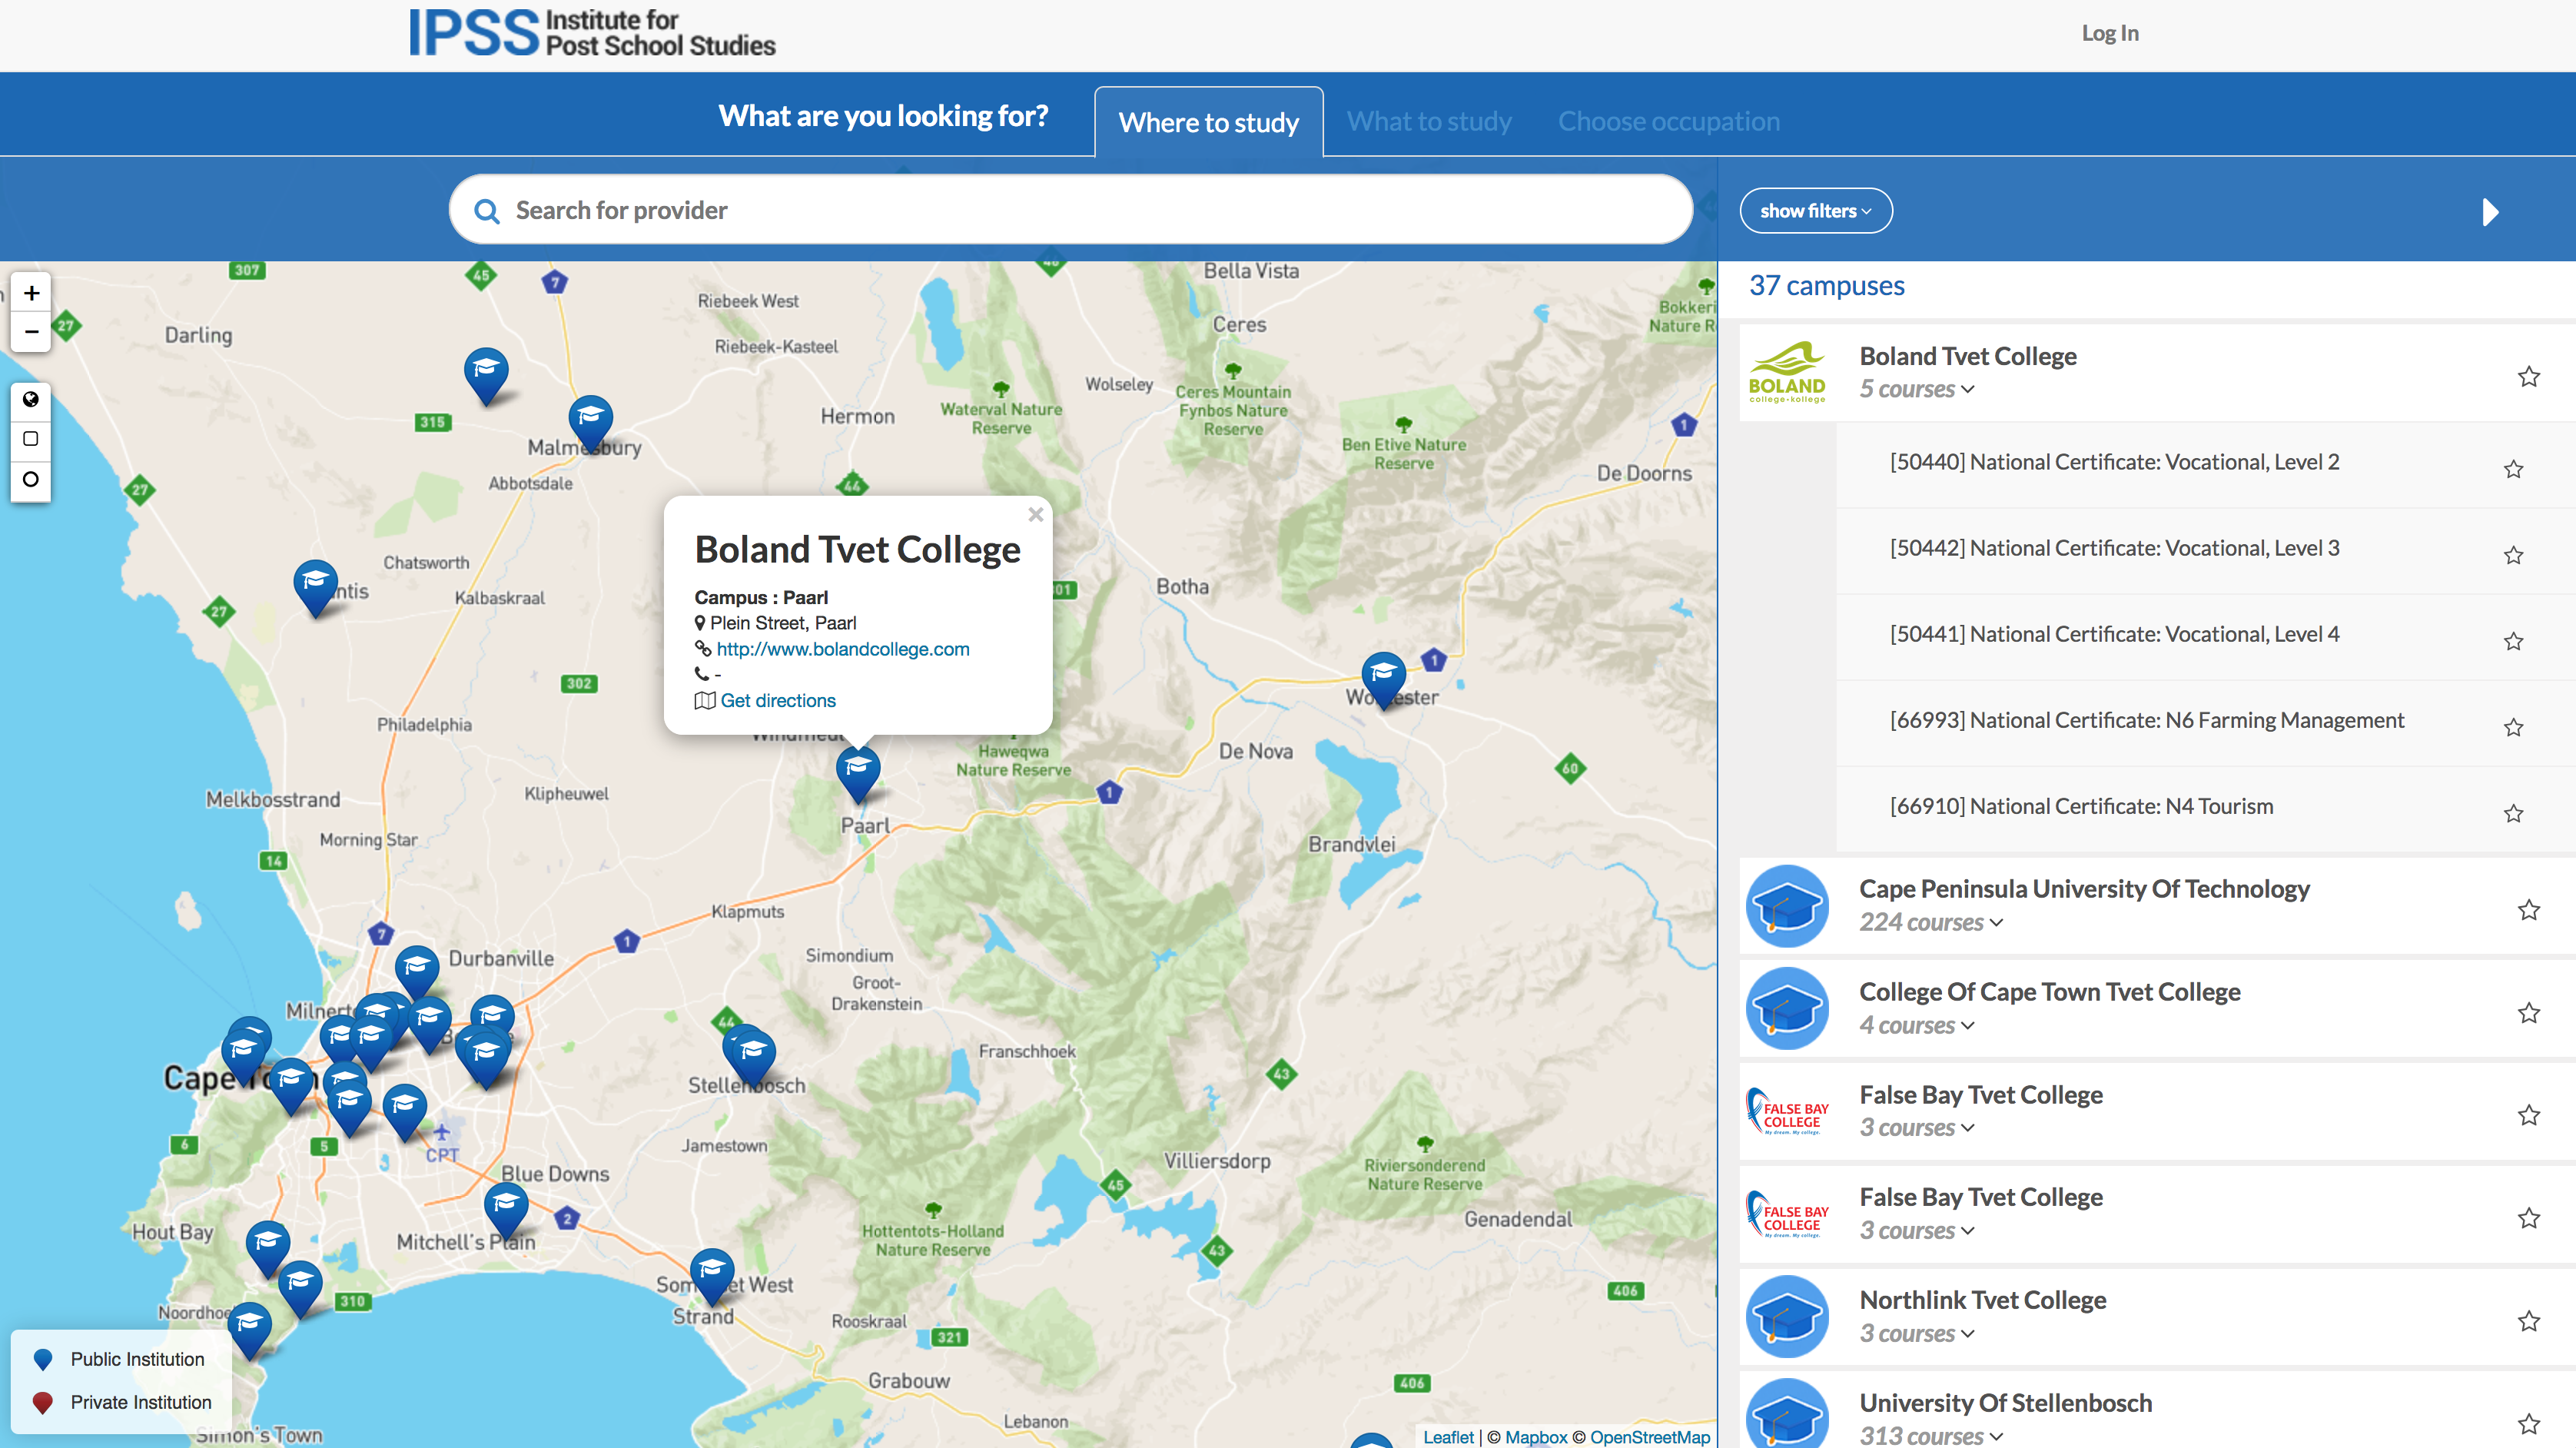
Task: Click the Mitchell's Plain map marker
Action: [506, 1211]
